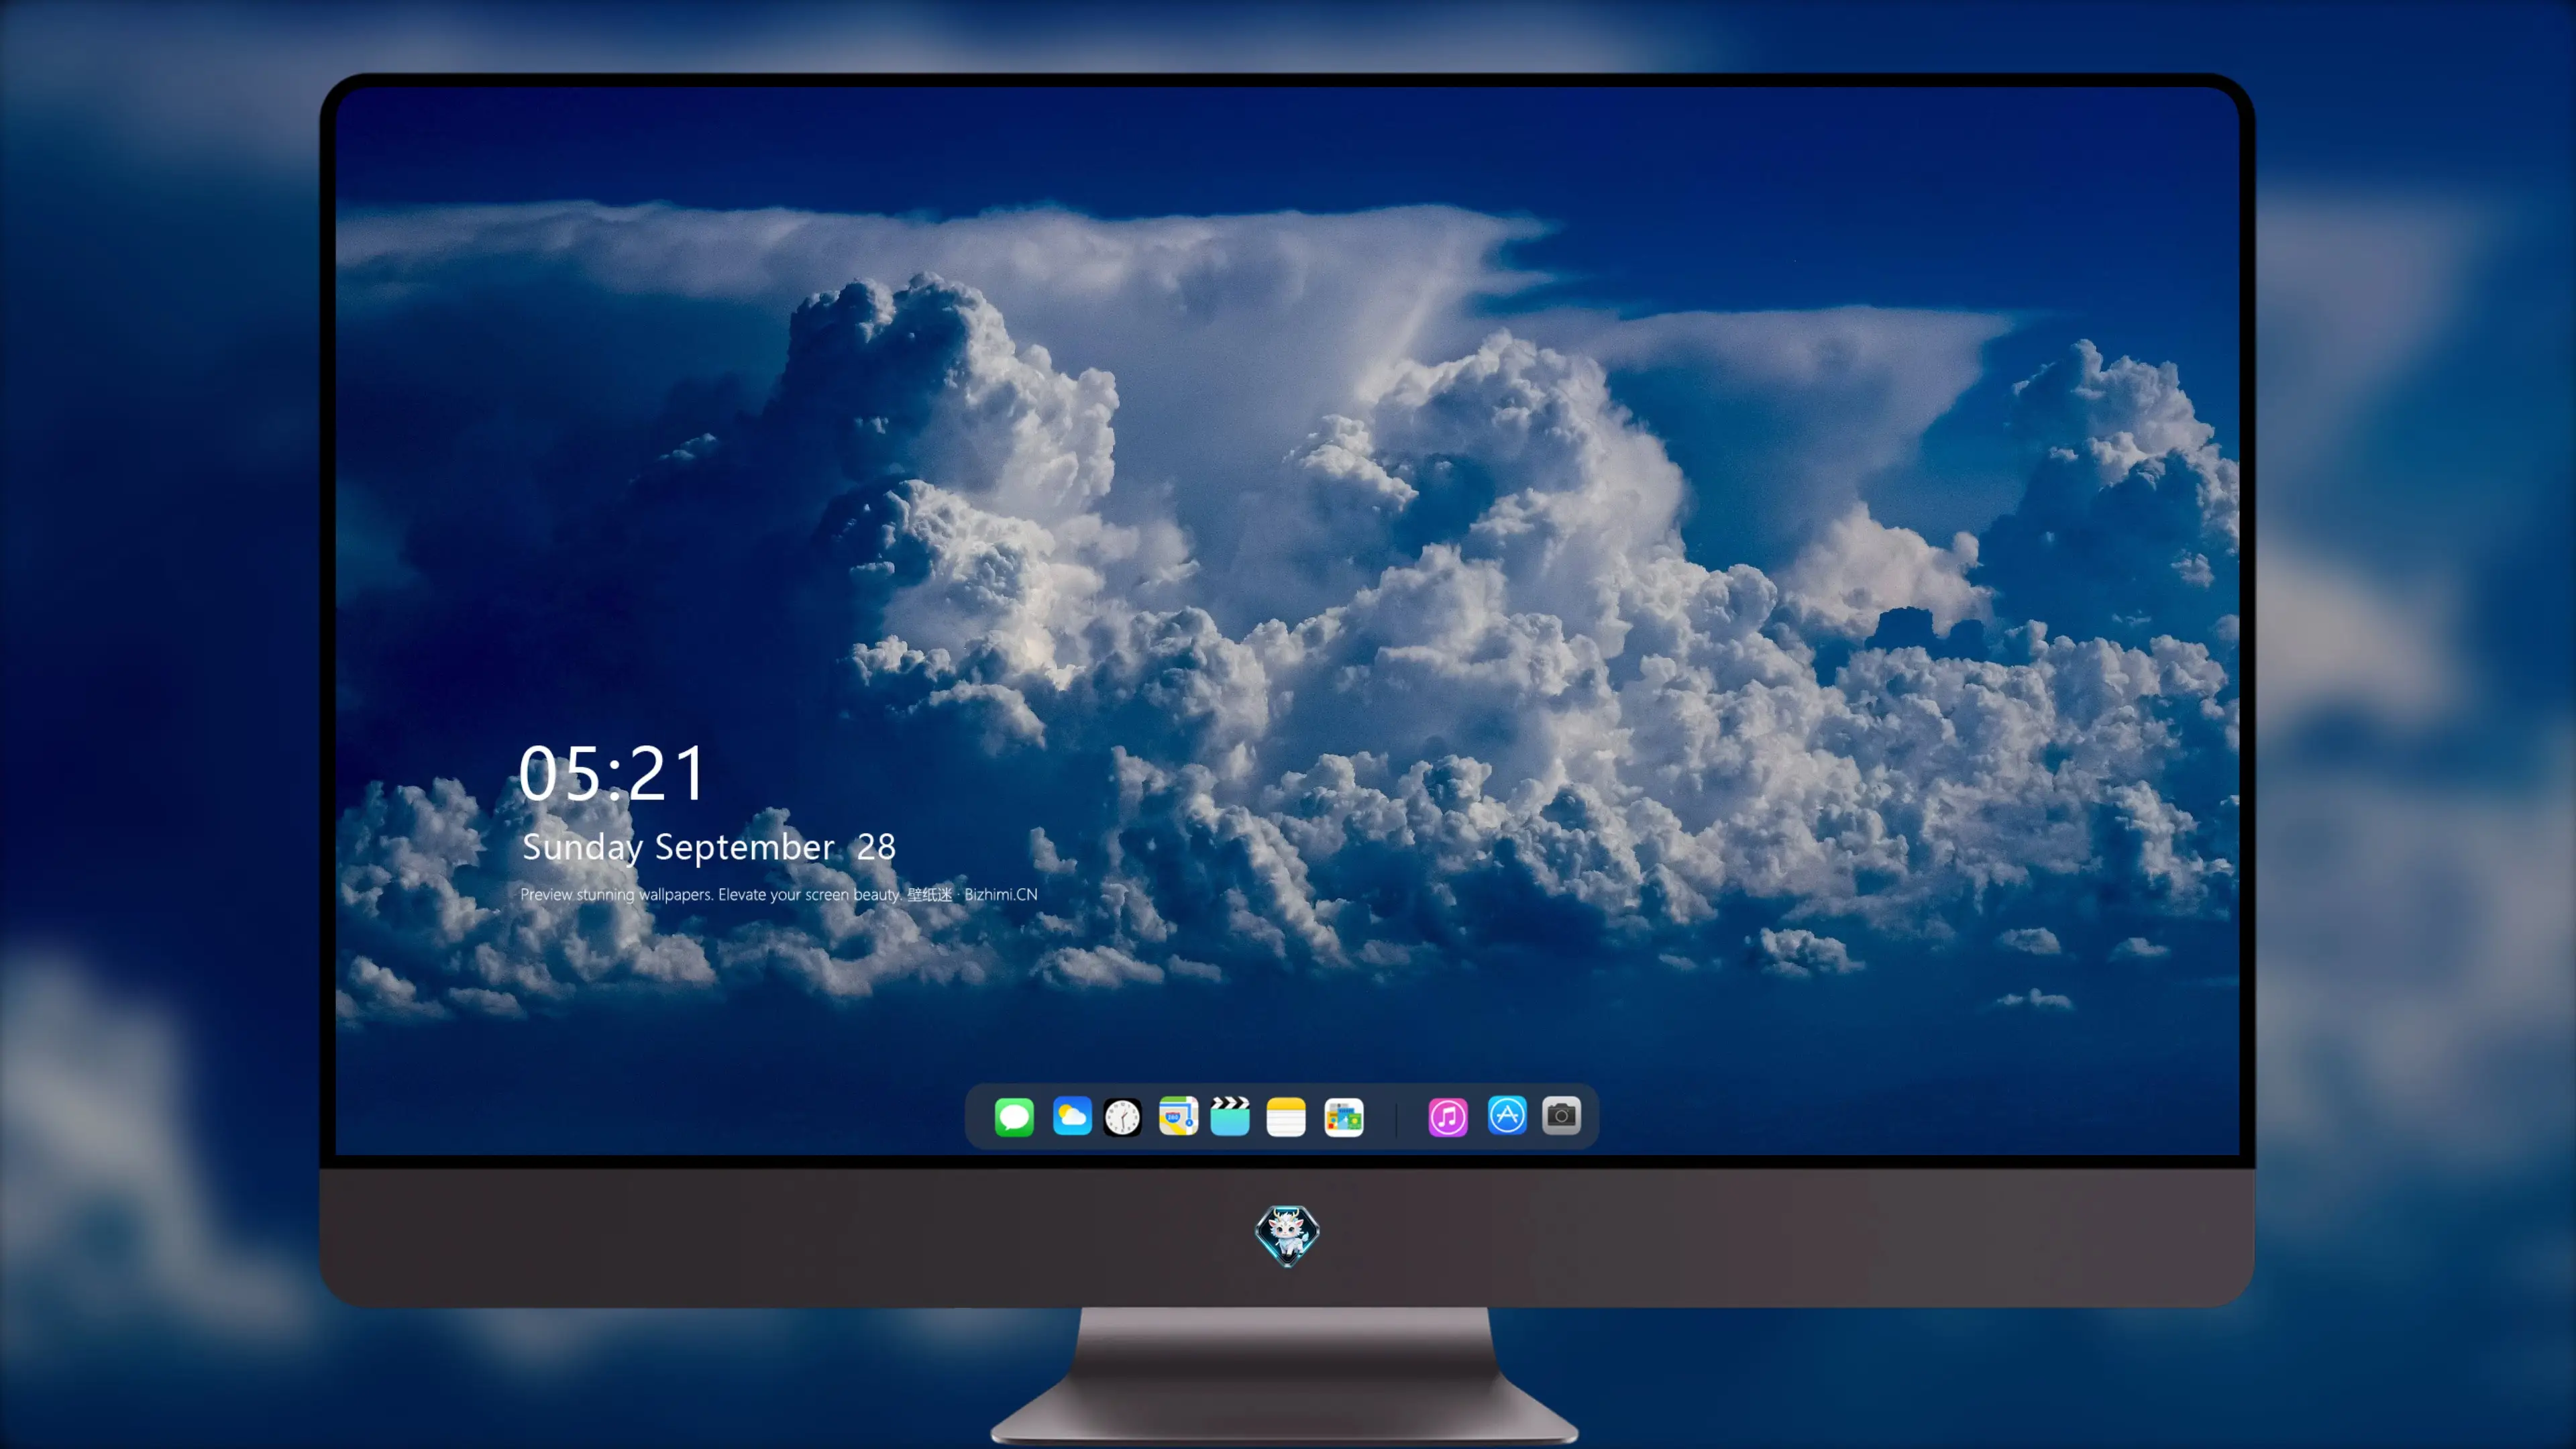Open the Weather app icon
Image resolution: width=2576 pixels, height=1449 pixels.
(1071, 1116)
